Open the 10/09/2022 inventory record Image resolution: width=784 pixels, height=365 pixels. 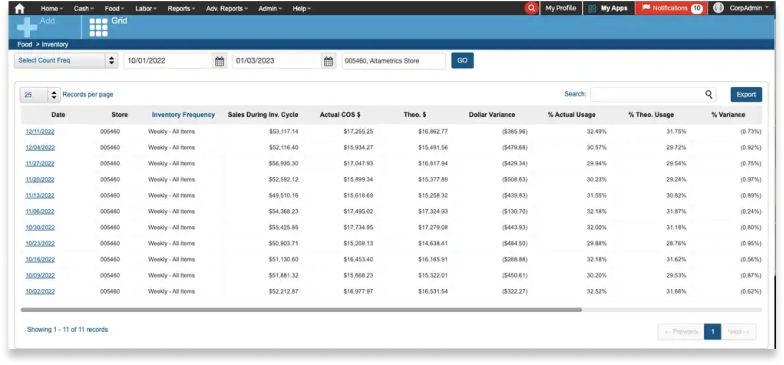[40, 276]
